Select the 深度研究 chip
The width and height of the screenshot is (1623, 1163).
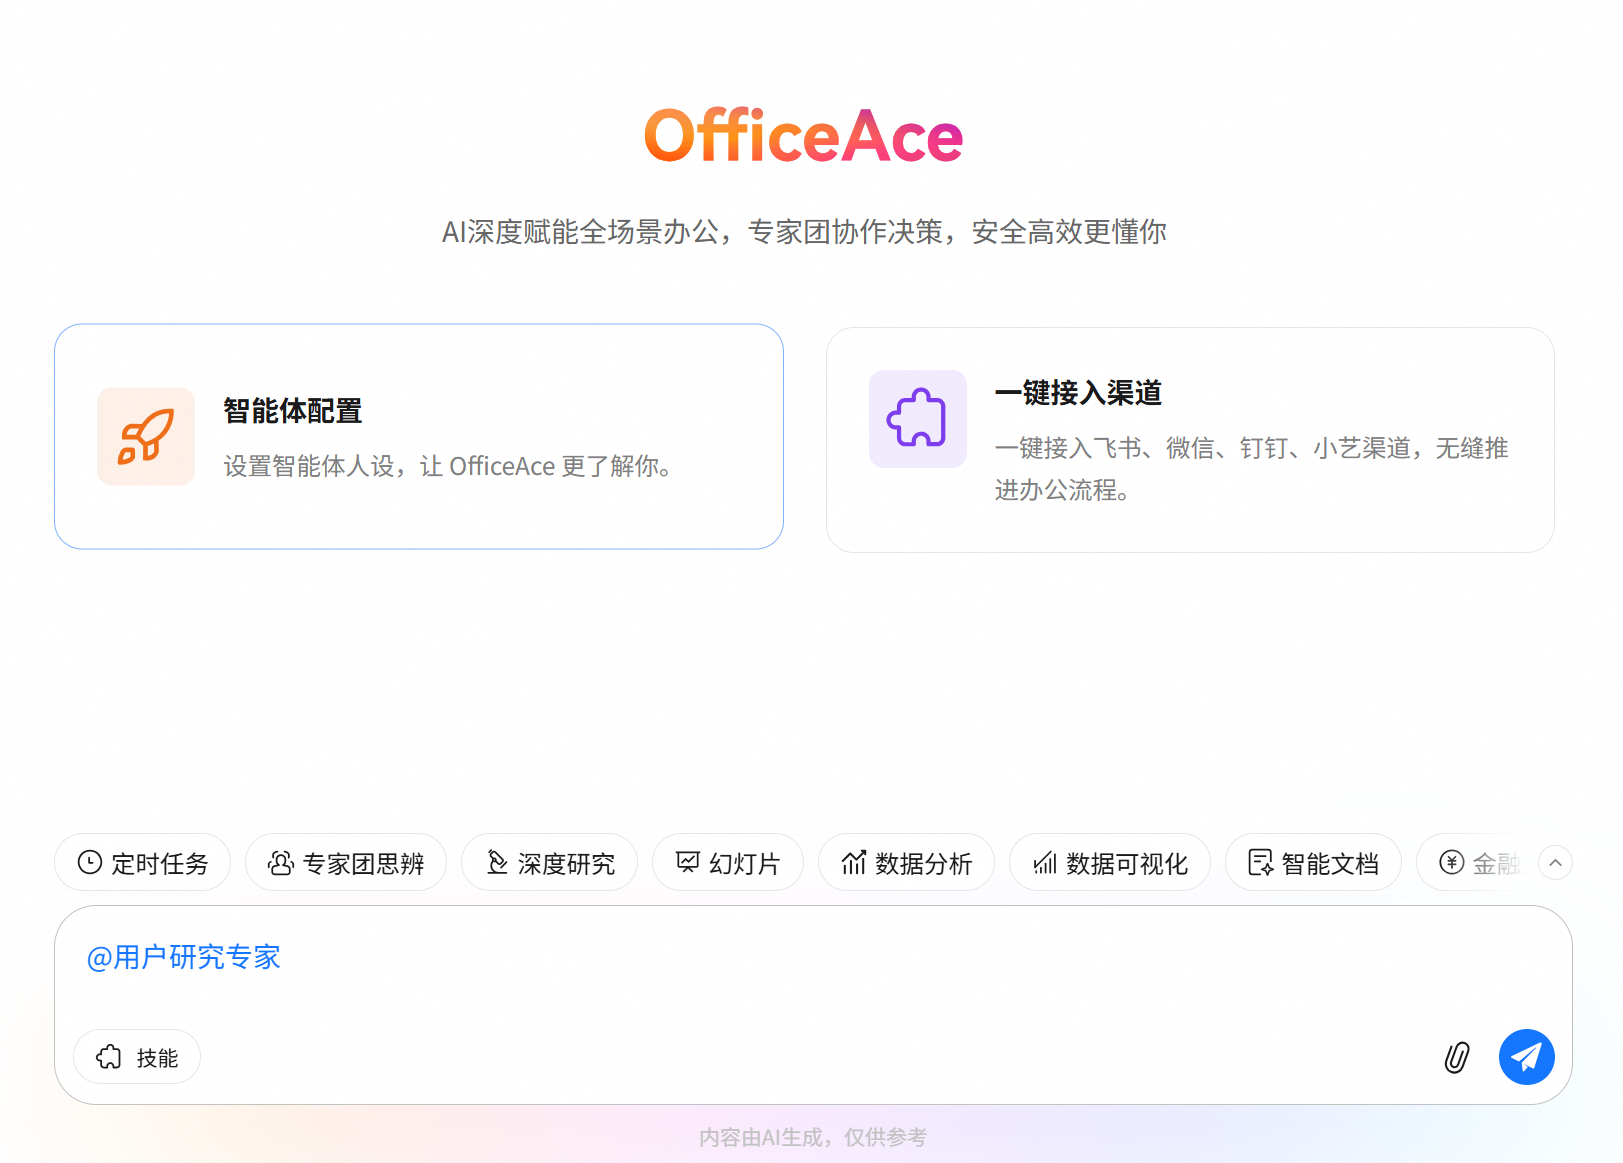[549, 862]
